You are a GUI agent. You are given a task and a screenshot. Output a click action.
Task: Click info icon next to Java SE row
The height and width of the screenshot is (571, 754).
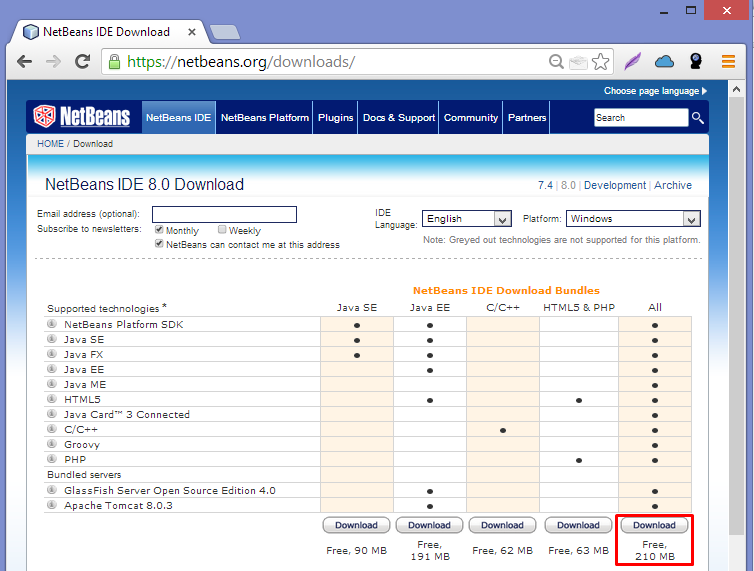coord(52,339)
